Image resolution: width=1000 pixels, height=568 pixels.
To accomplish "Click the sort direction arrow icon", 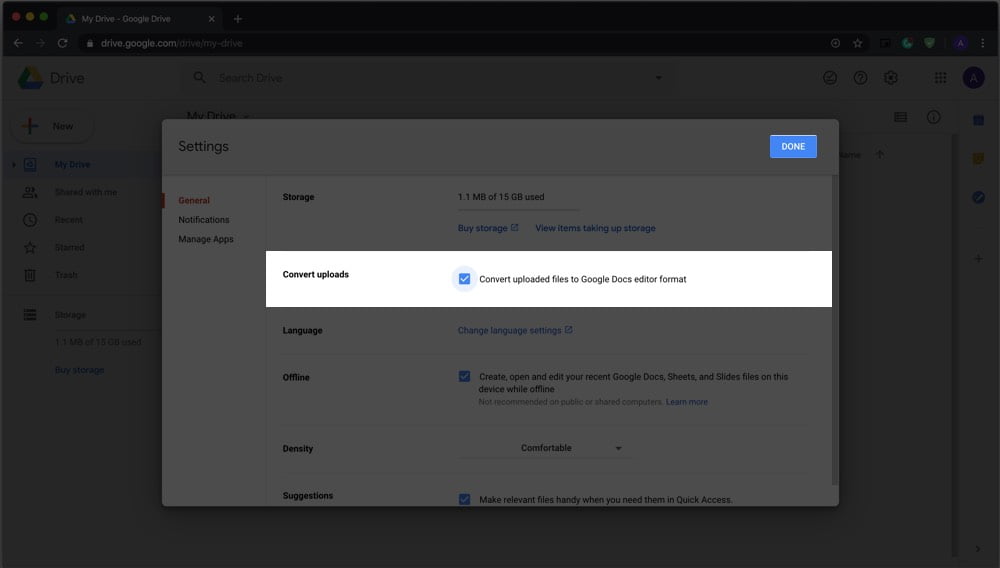I will click(879, 155).
